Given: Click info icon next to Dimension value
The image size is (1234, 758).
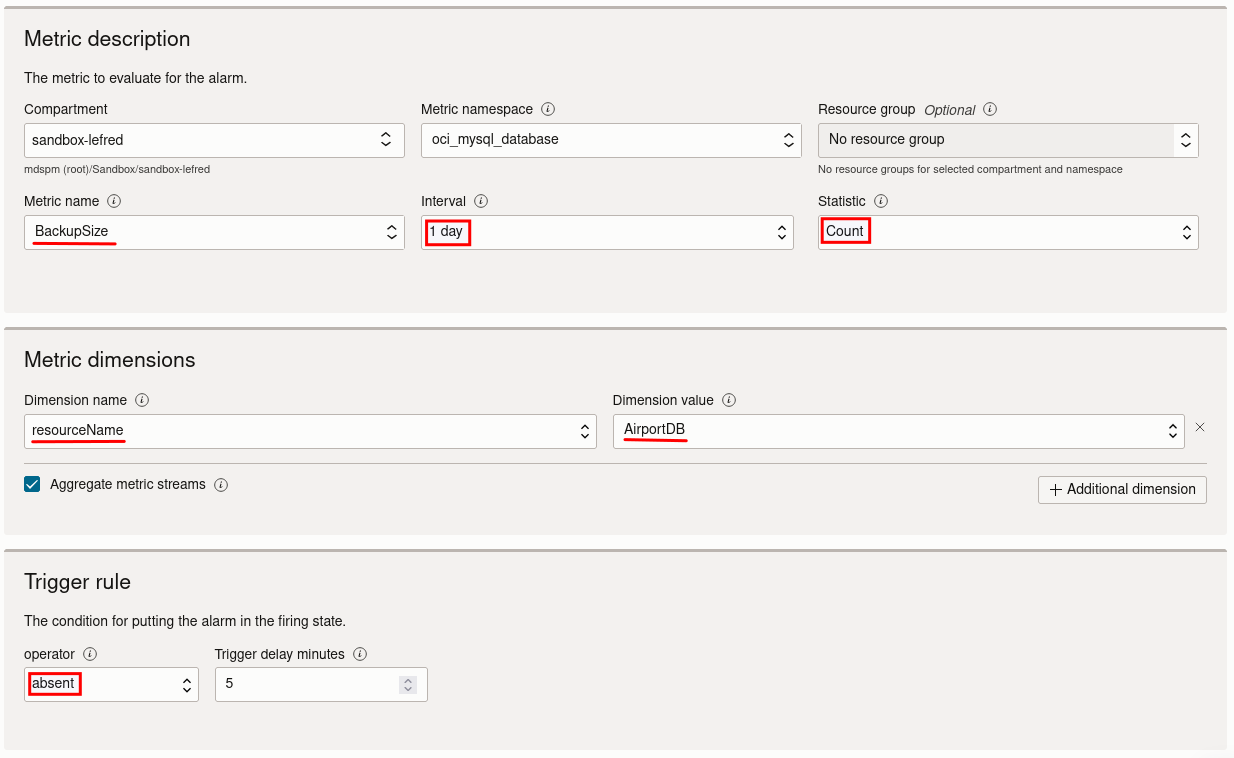Looking at the screenshot, I should tap(729, 400).
